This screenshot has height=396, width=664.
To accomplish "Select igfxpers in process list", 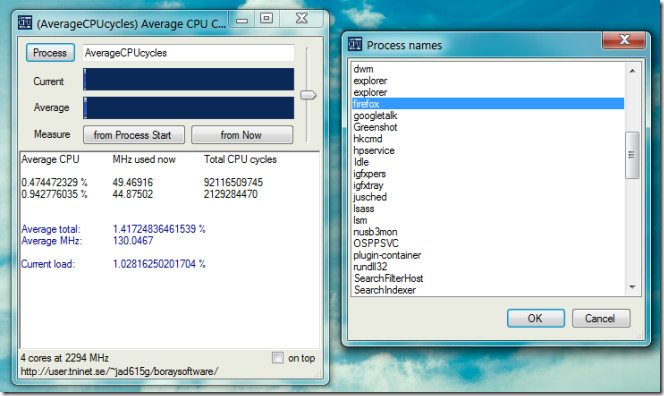I will pyautogui.click(x=488, y=174).
